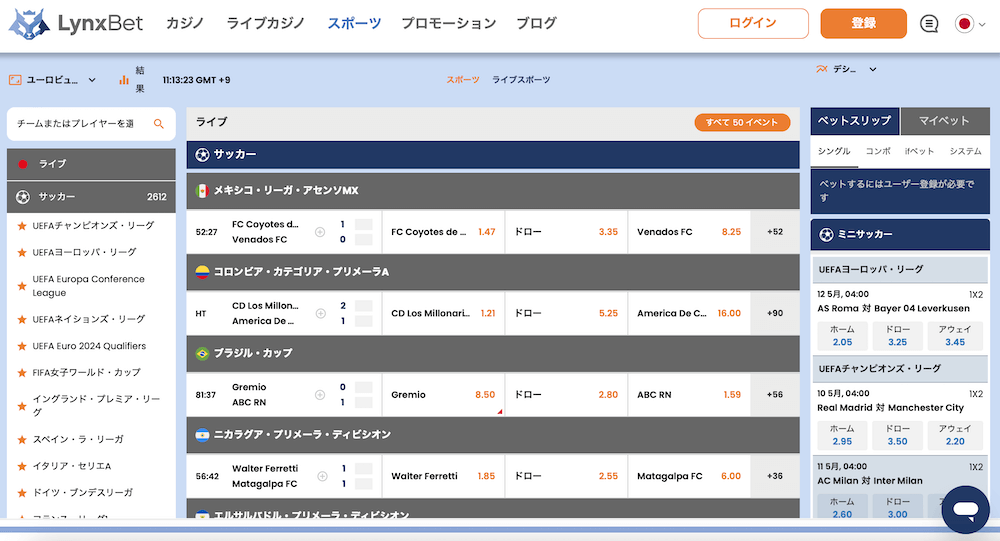Click the soccer ball in サッカー section header
This screenshot has width=1000, height=541.
pos(202,154)
